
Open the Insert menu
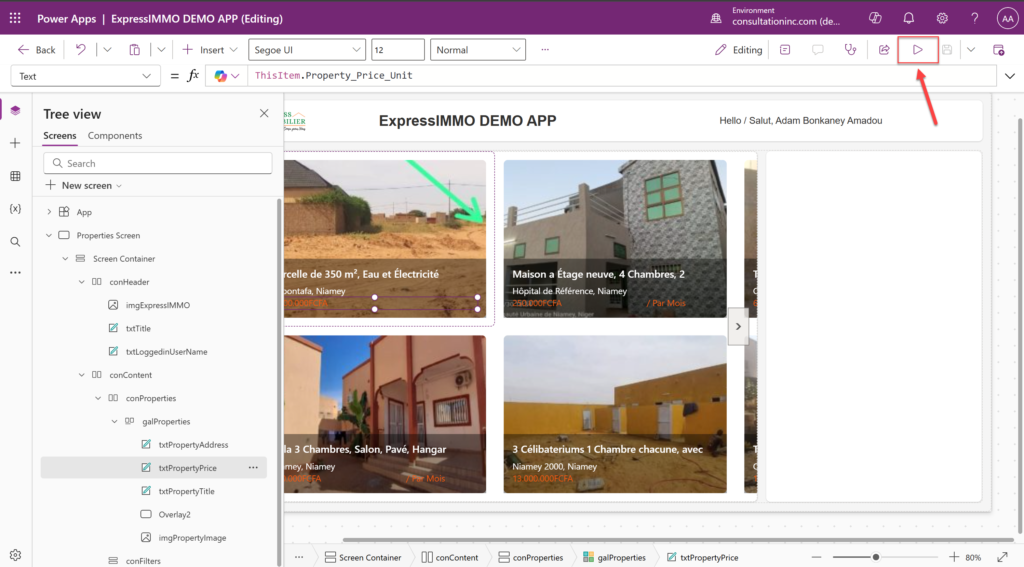point(210,50)
